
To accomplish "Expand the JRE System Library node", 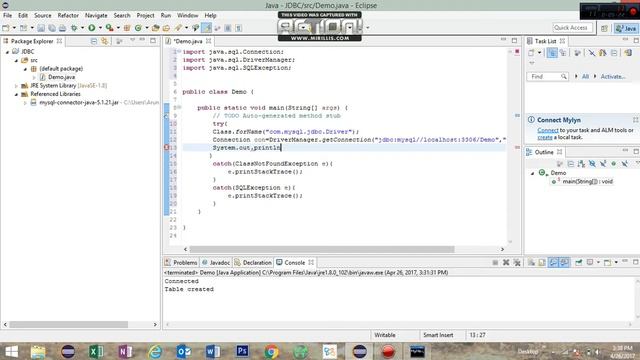I will tap(16, 86).
